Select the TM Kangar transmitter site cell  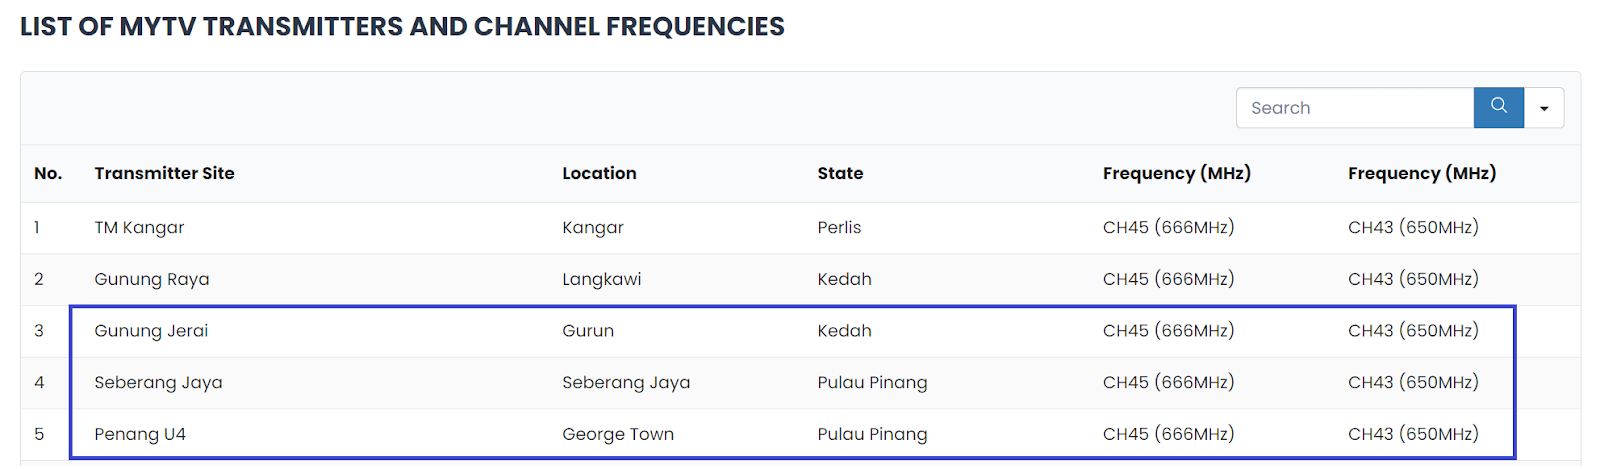[x=139, y=227]
